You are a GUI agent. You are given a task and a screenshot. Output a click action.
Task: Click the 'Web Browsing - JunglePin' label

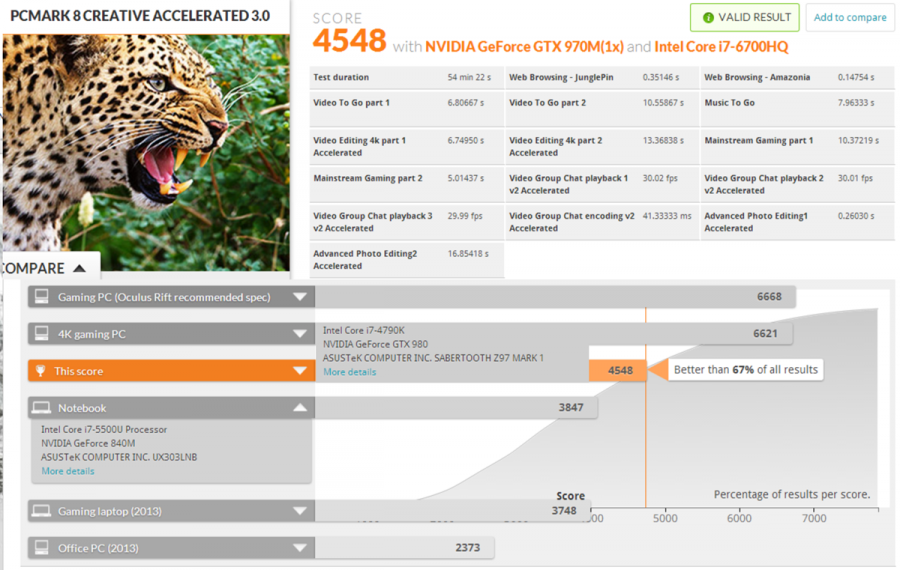pos(561,77)
